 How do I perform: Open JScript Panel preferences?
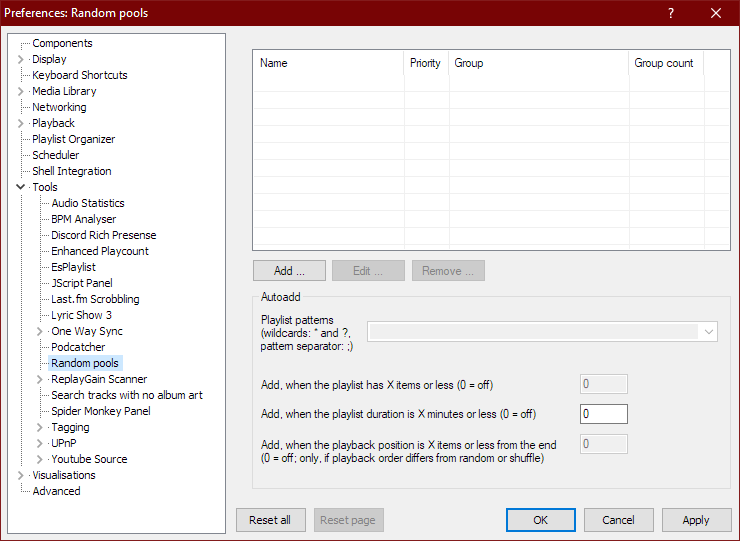click(82, 284)
